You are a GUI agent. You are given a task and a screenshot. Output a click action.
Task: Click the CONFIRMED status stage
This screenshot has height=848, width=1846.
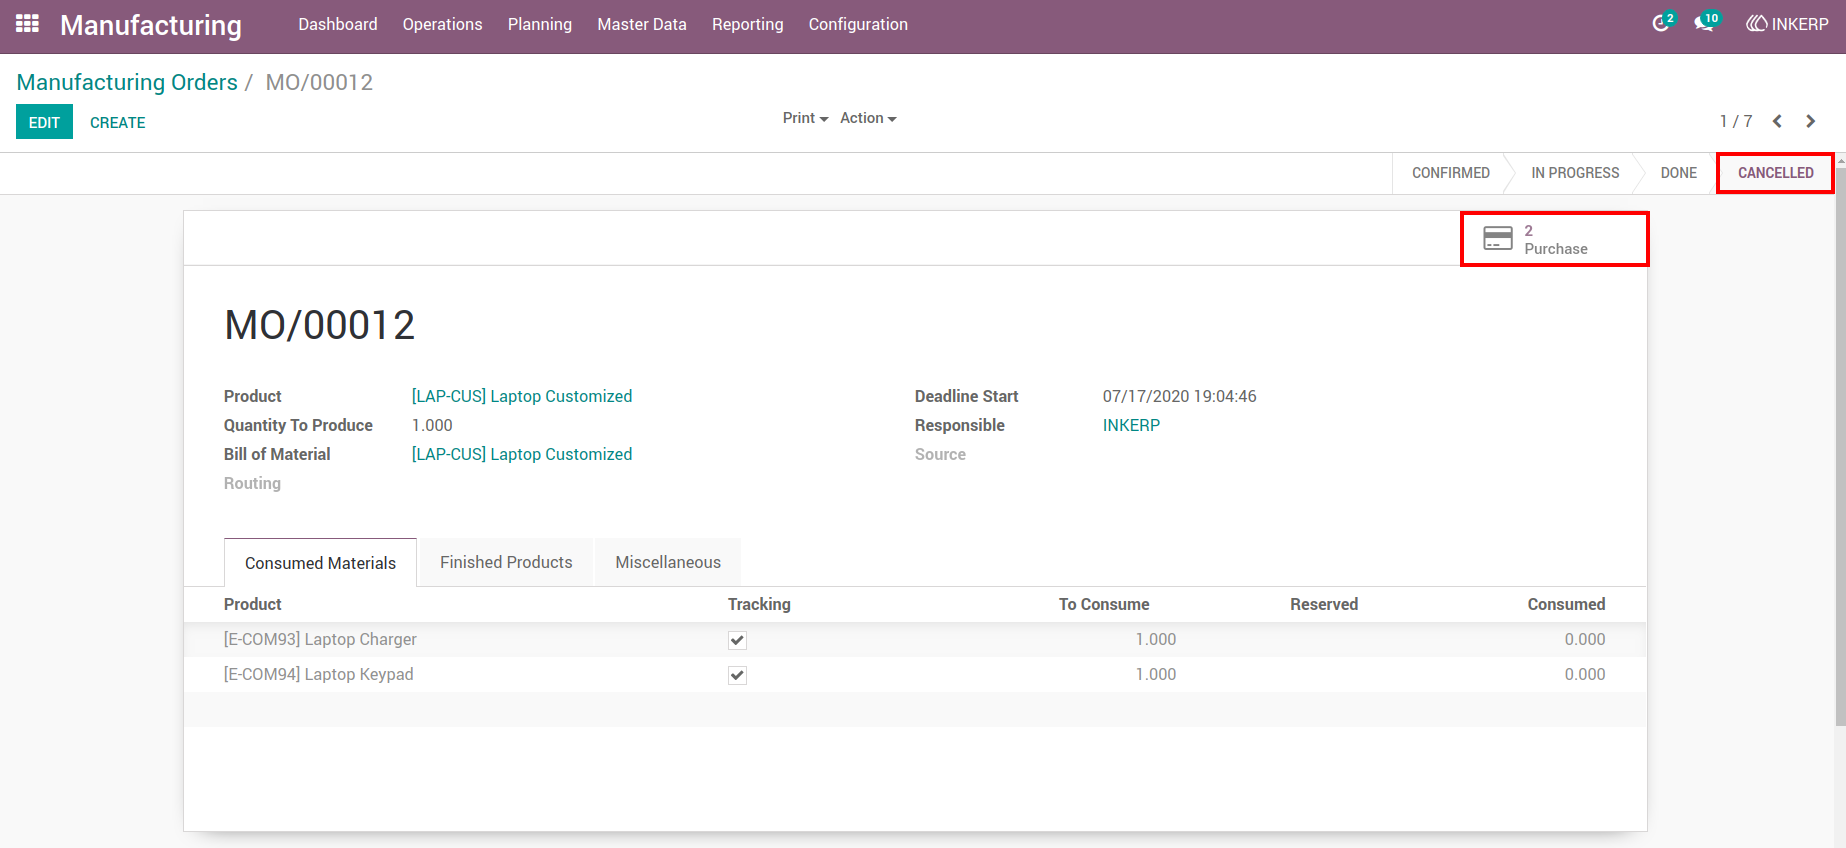tap(1450, 173)
